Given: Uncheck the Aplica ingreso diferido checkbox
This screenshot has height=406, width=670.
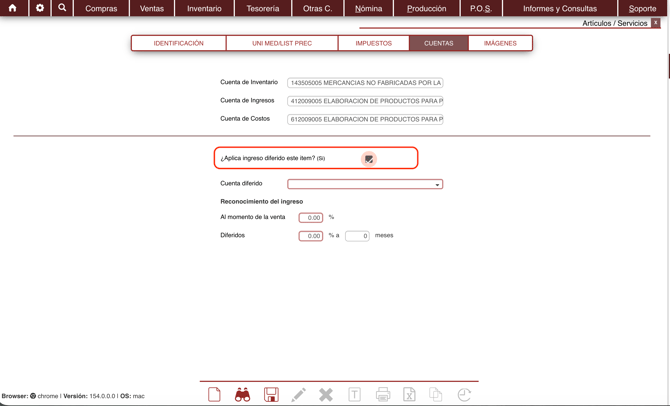Looking at the screenshot, I should click(369, 159).
